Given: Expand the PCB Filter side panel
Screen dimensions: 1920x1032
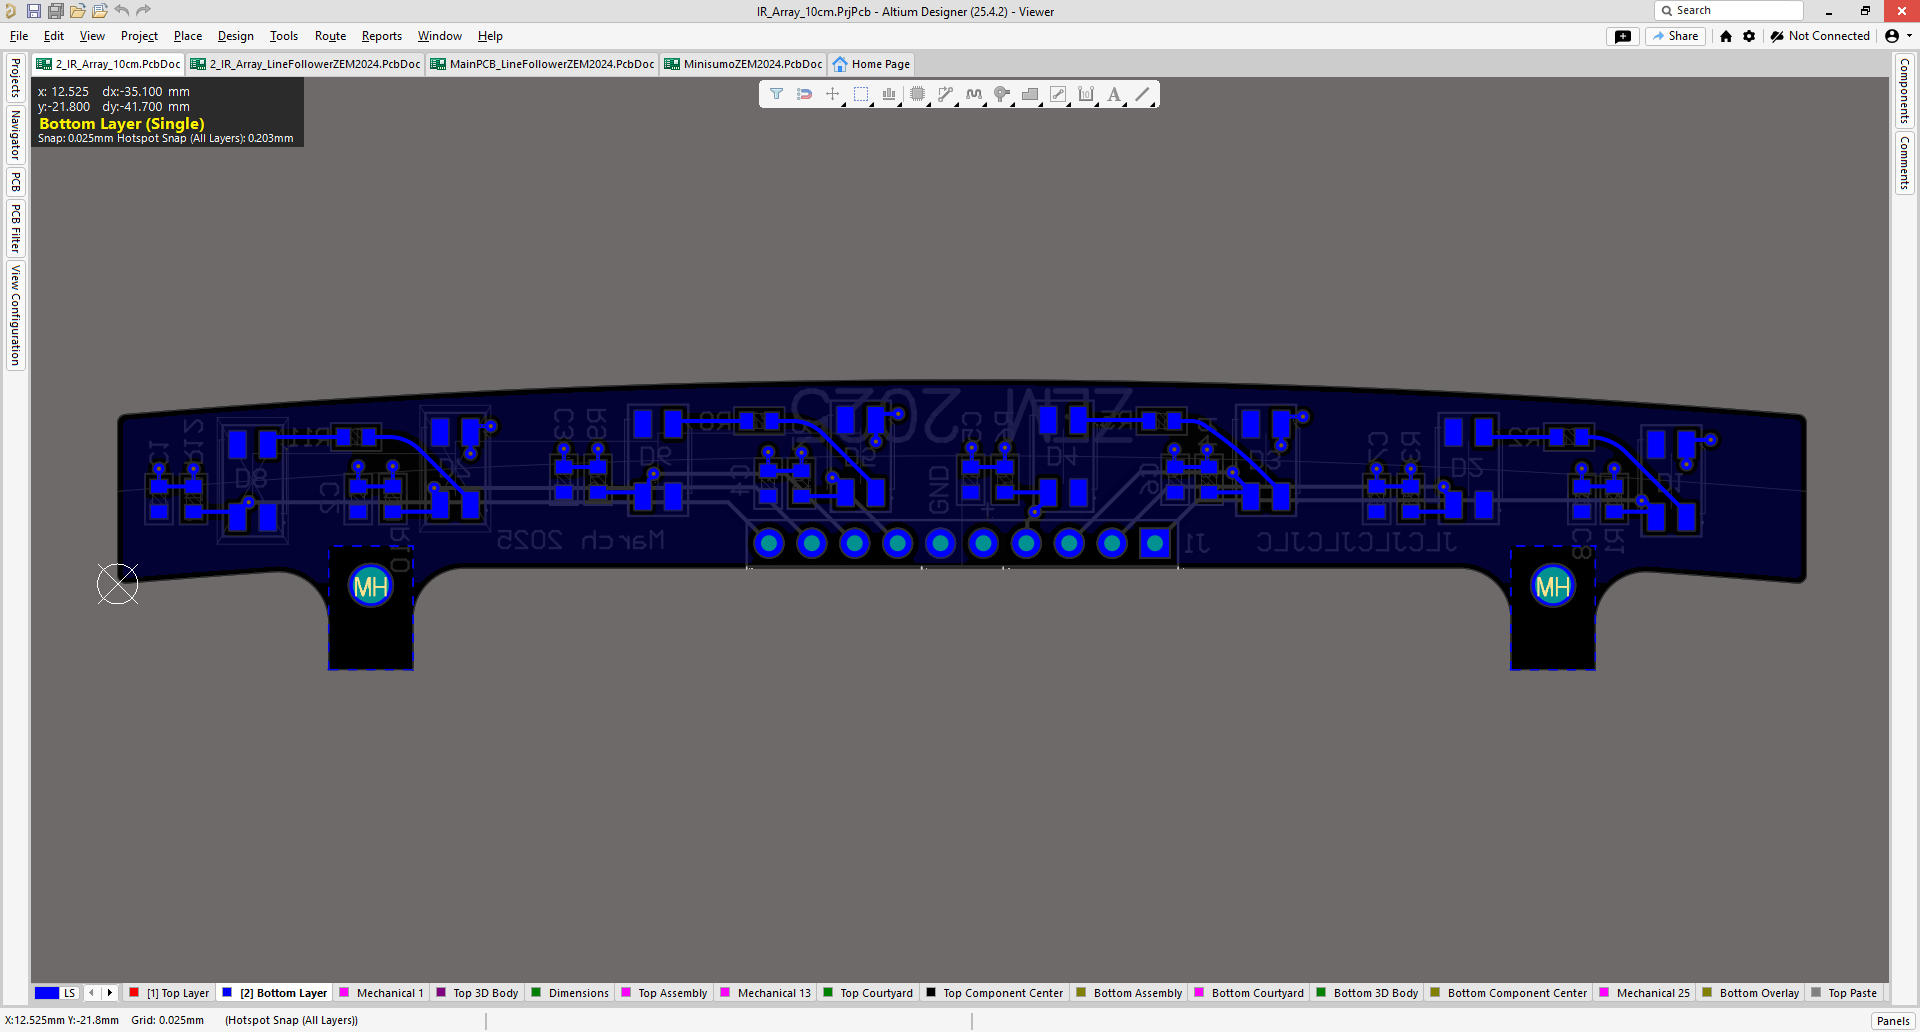Looking at the screenshot, I should (15, 228).
